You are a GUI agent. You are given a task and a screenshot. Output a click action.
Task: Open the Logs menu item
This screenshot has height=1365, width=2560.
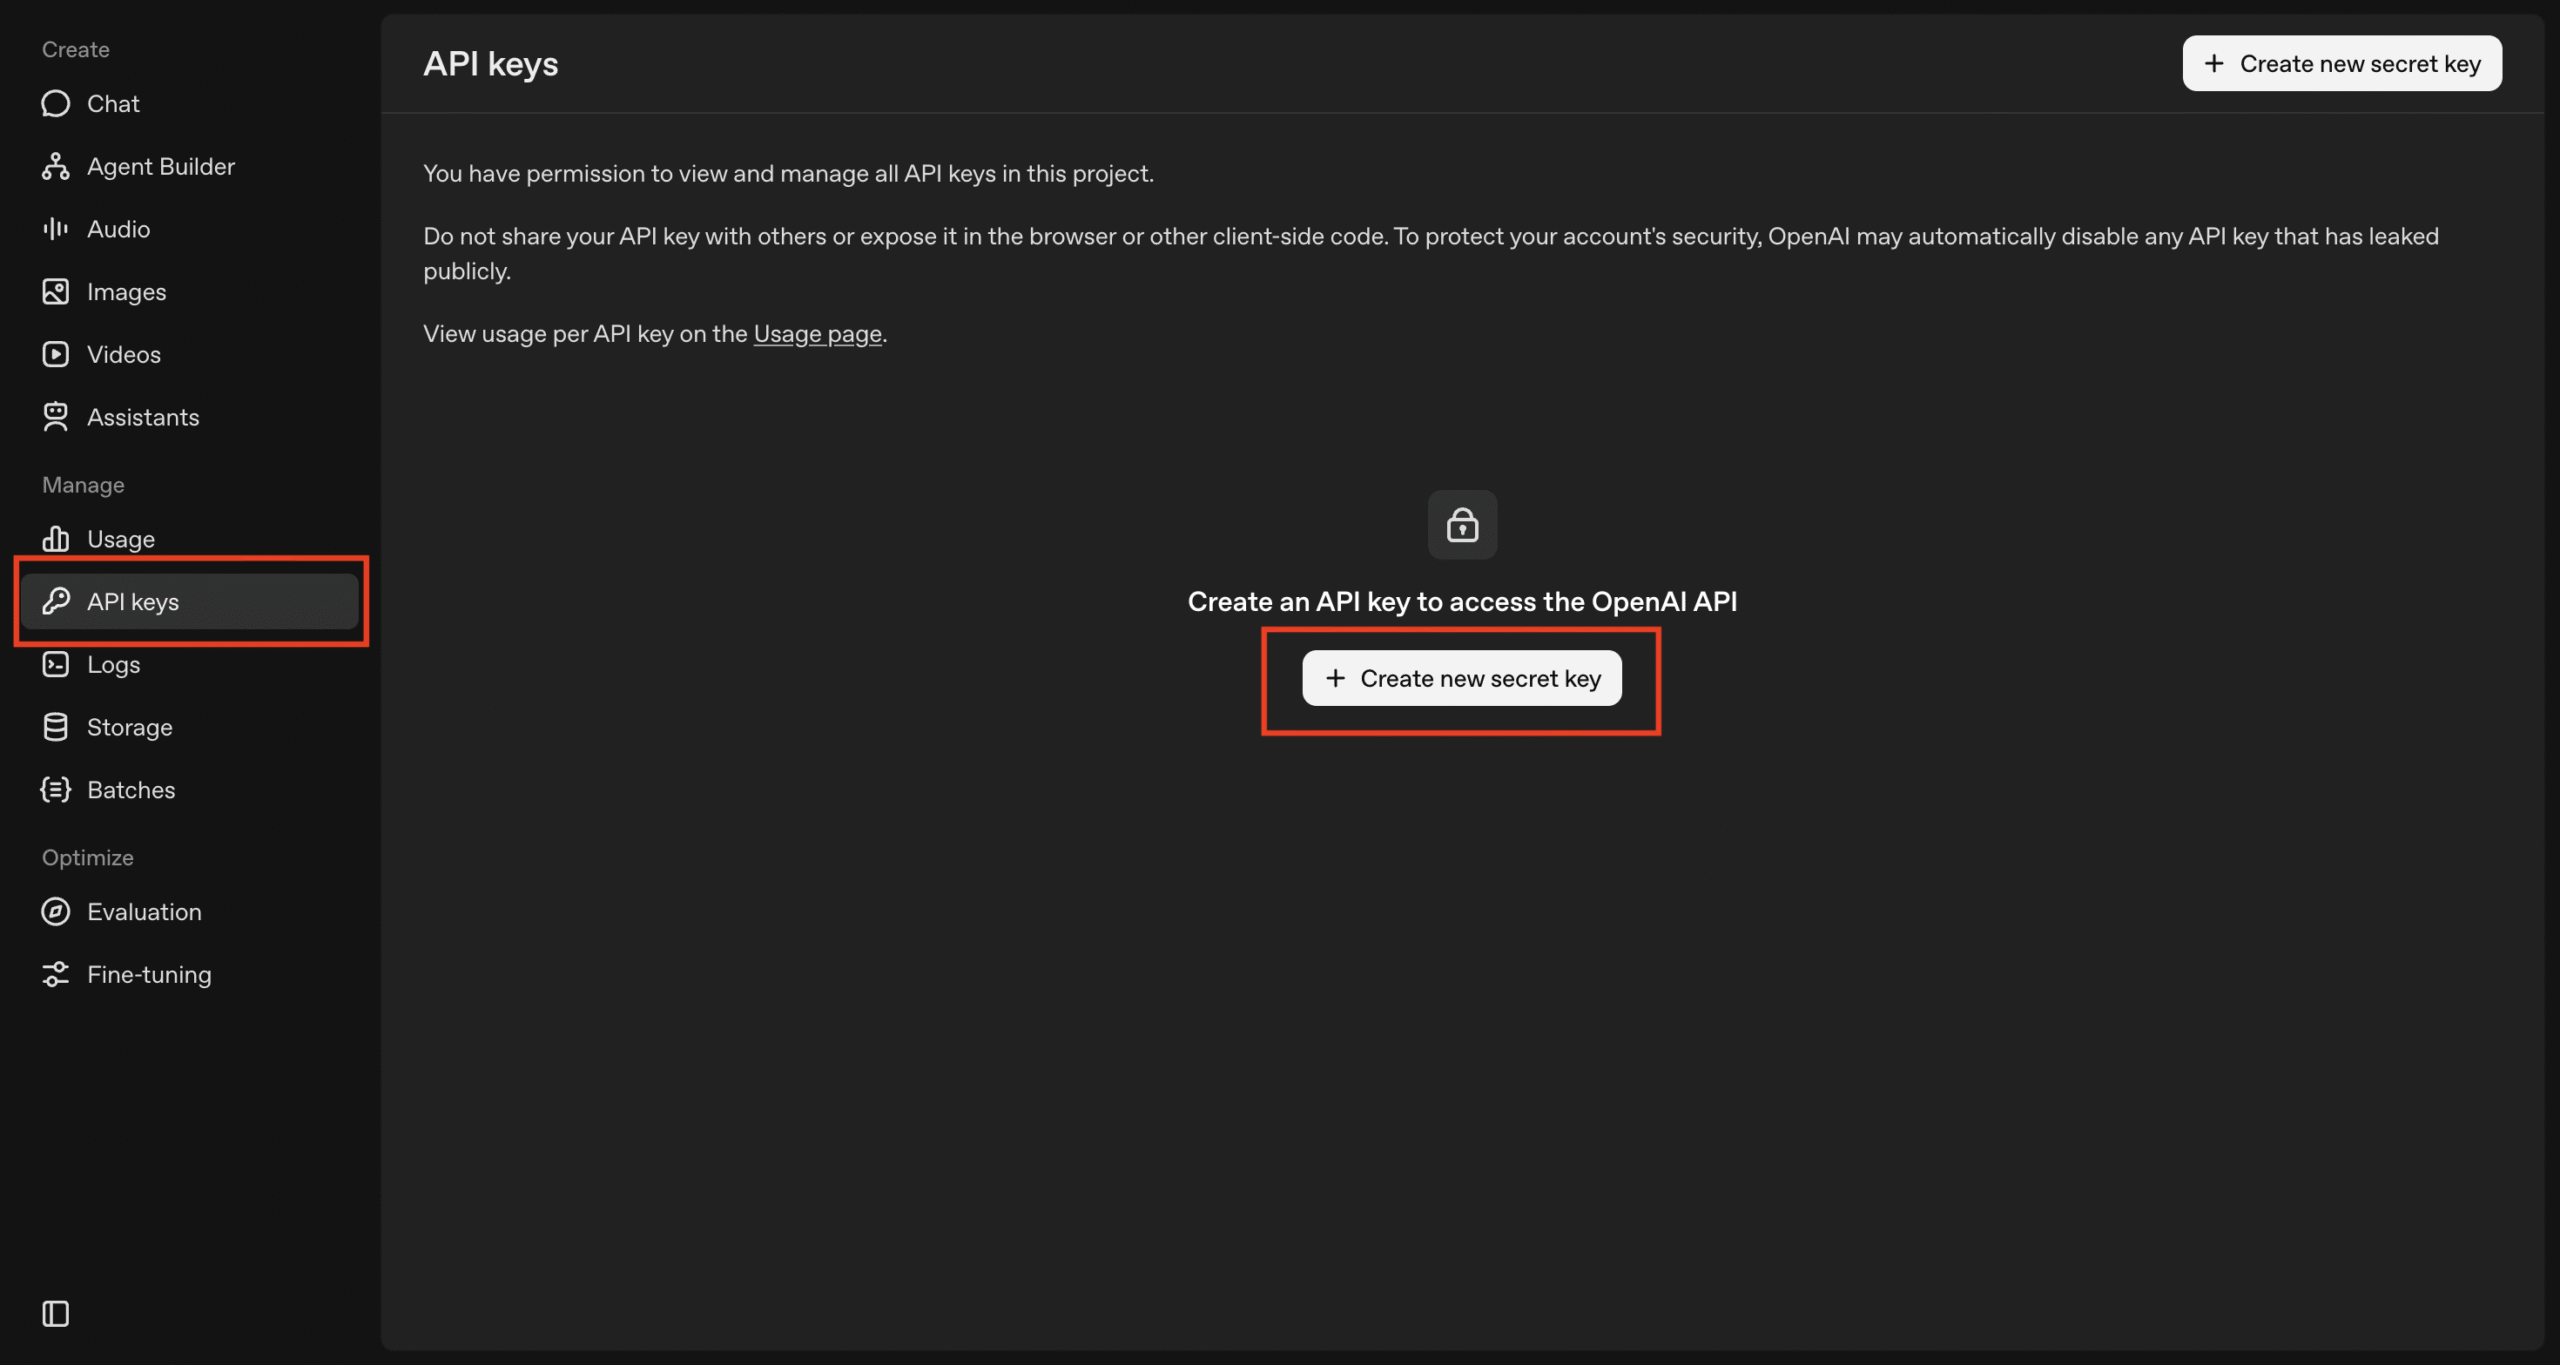(113, 665)
